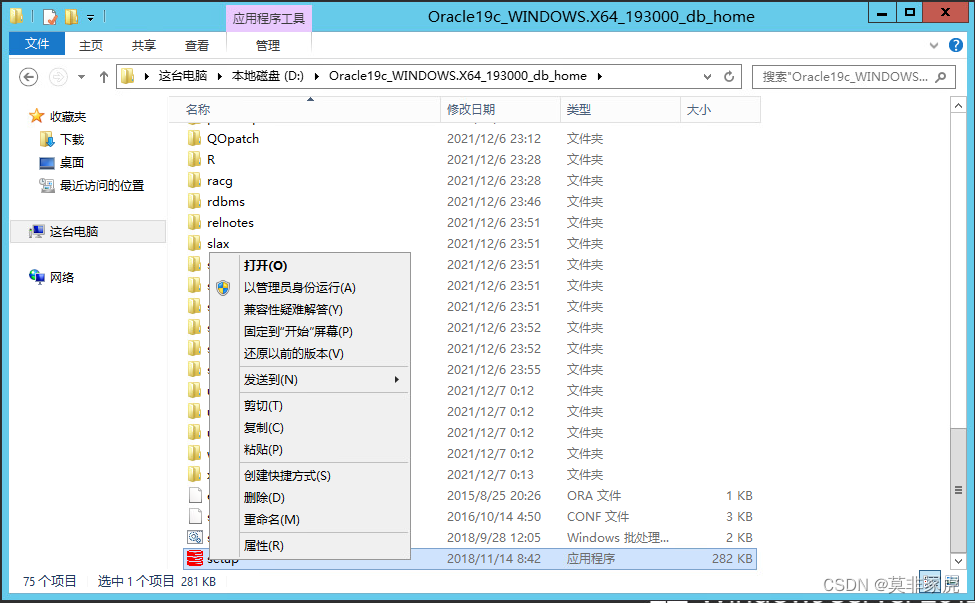975x603 pixels.
Task: Choose 打开(O) from the context menu
Action: tap(310, 265)
